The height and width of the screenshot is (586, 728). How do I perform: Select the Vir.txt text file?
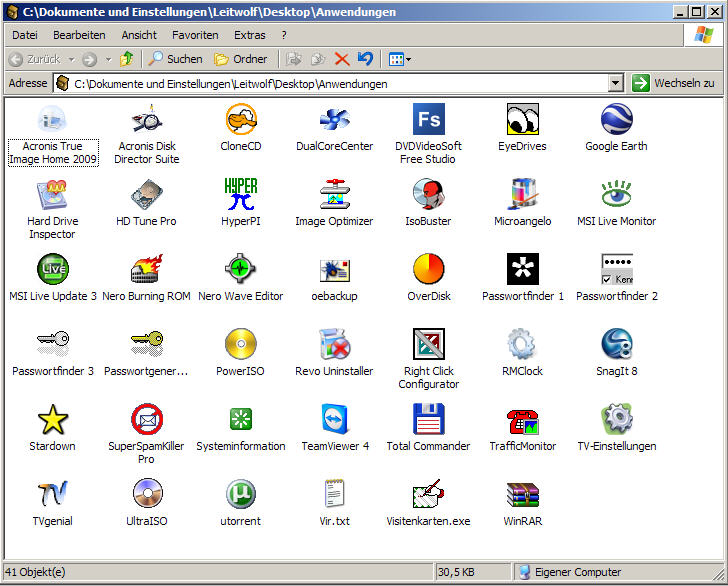coord(335,495)
